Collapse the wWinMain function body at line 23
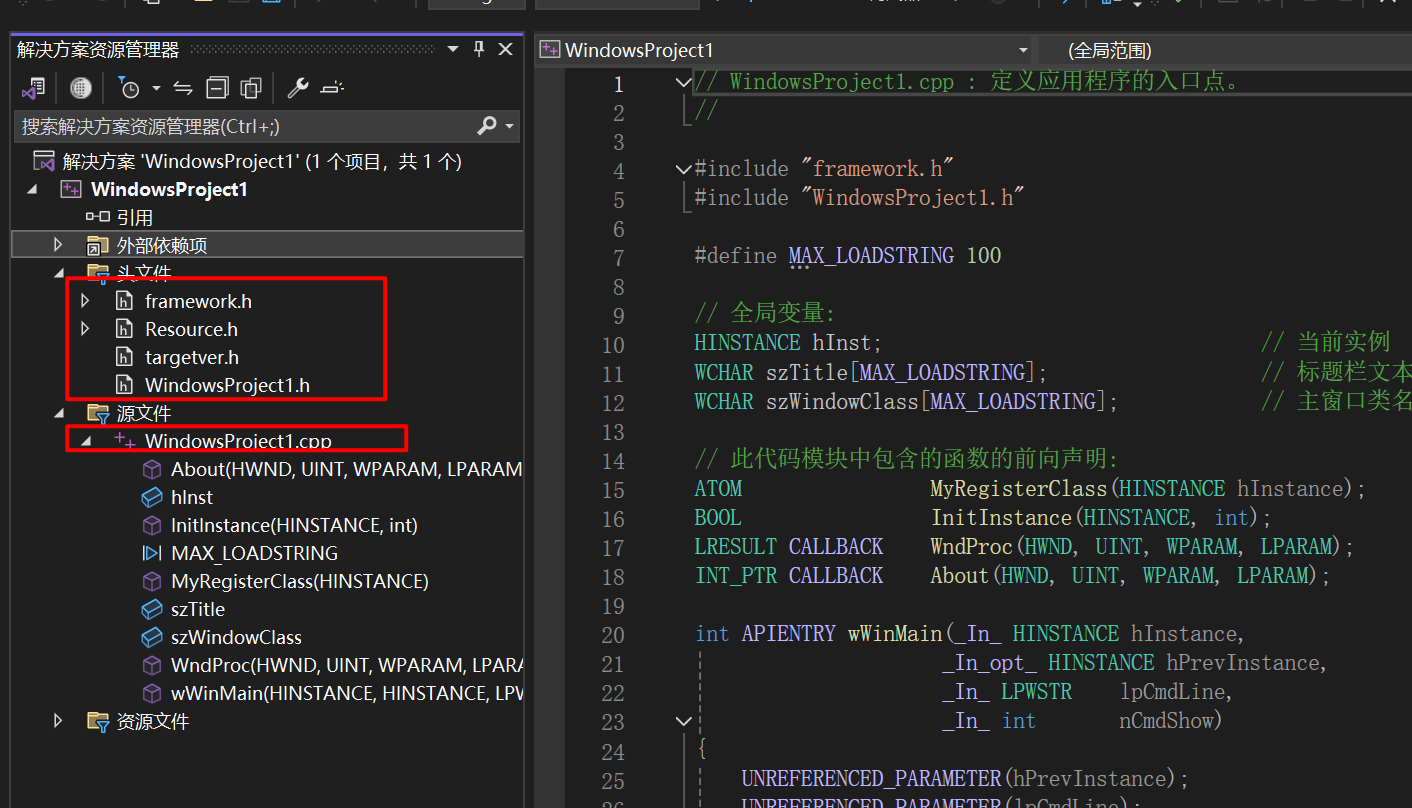The image size is (1412, 808). coord(683,721)
